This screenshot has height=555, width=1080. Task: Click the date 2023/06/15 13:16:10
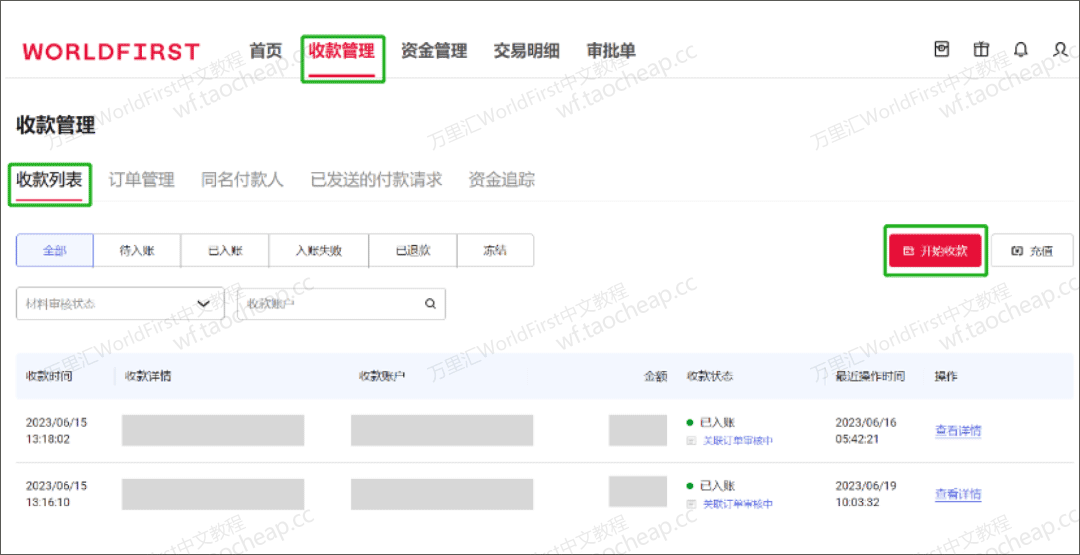coord(56,494)
